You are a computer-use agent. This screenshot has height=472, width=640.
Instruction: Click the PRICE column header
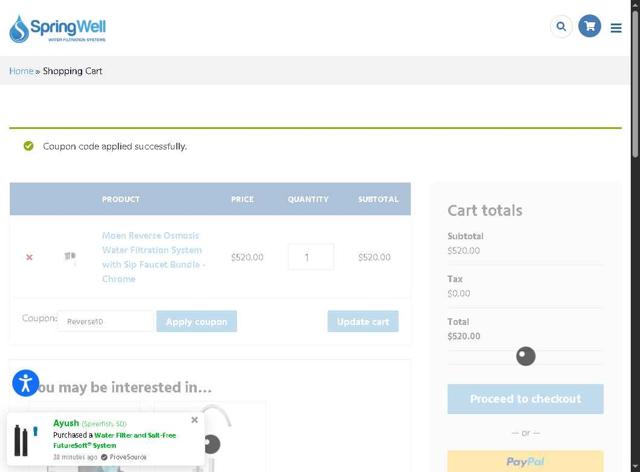242,199
